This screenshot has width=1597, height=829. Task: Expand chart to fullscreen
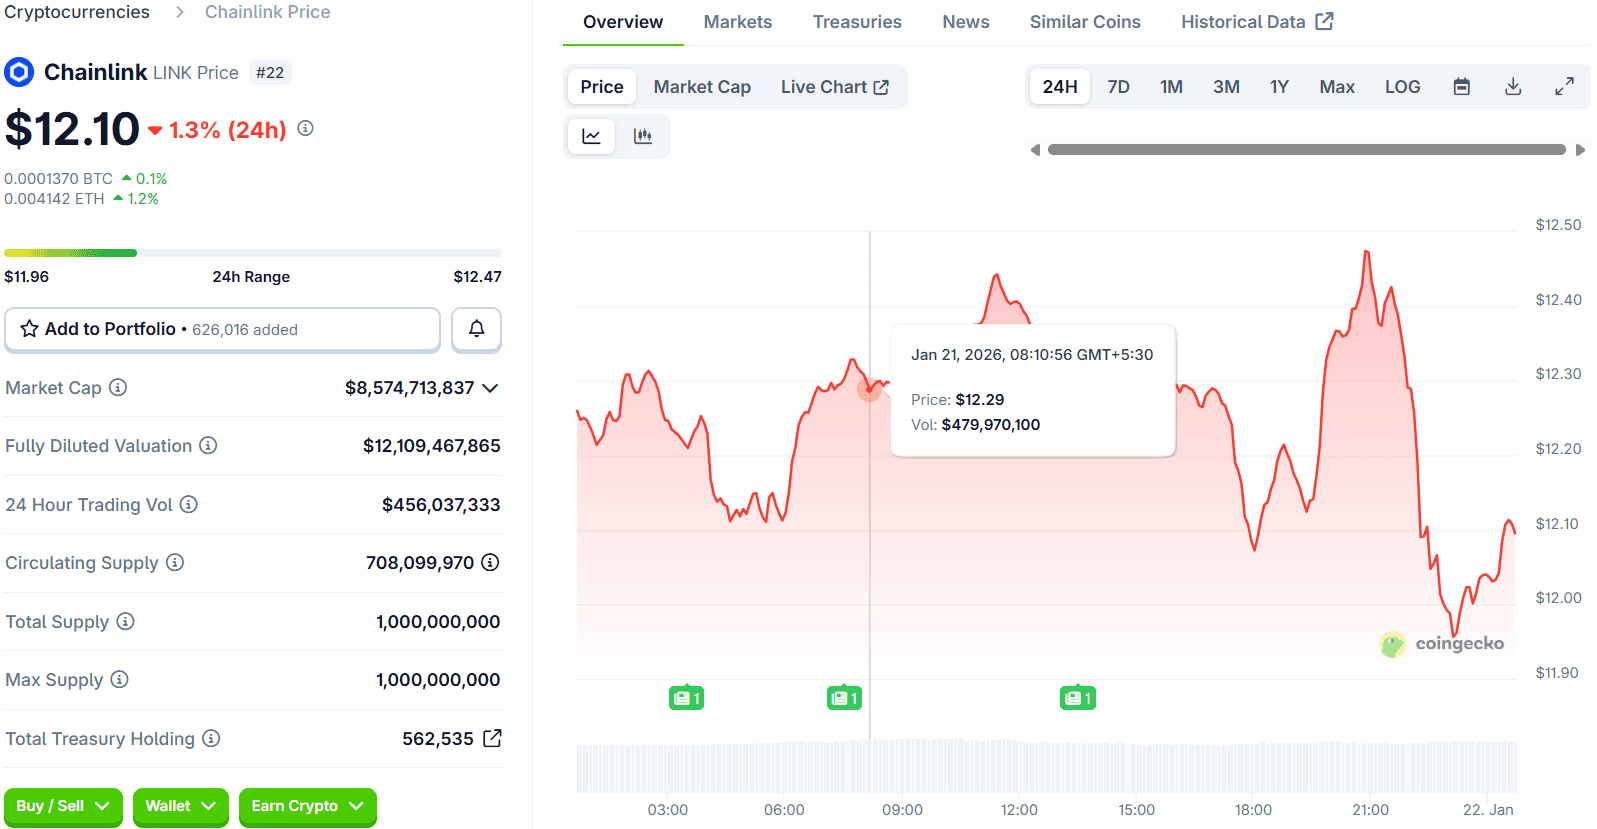(x=1564, y=87)
